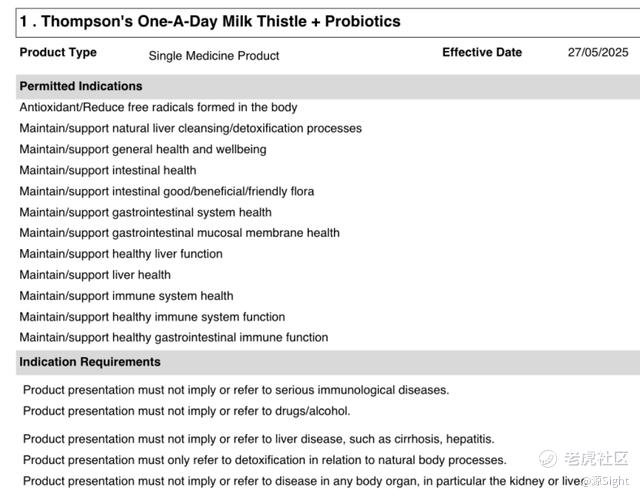Select the general health and wellbeing line

pos(143,149)
